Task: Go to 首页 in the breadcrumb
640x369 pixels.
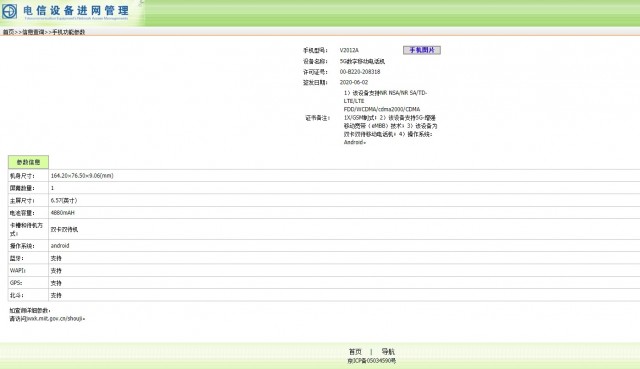Action: pyautogui.click(x=8, y=32)
